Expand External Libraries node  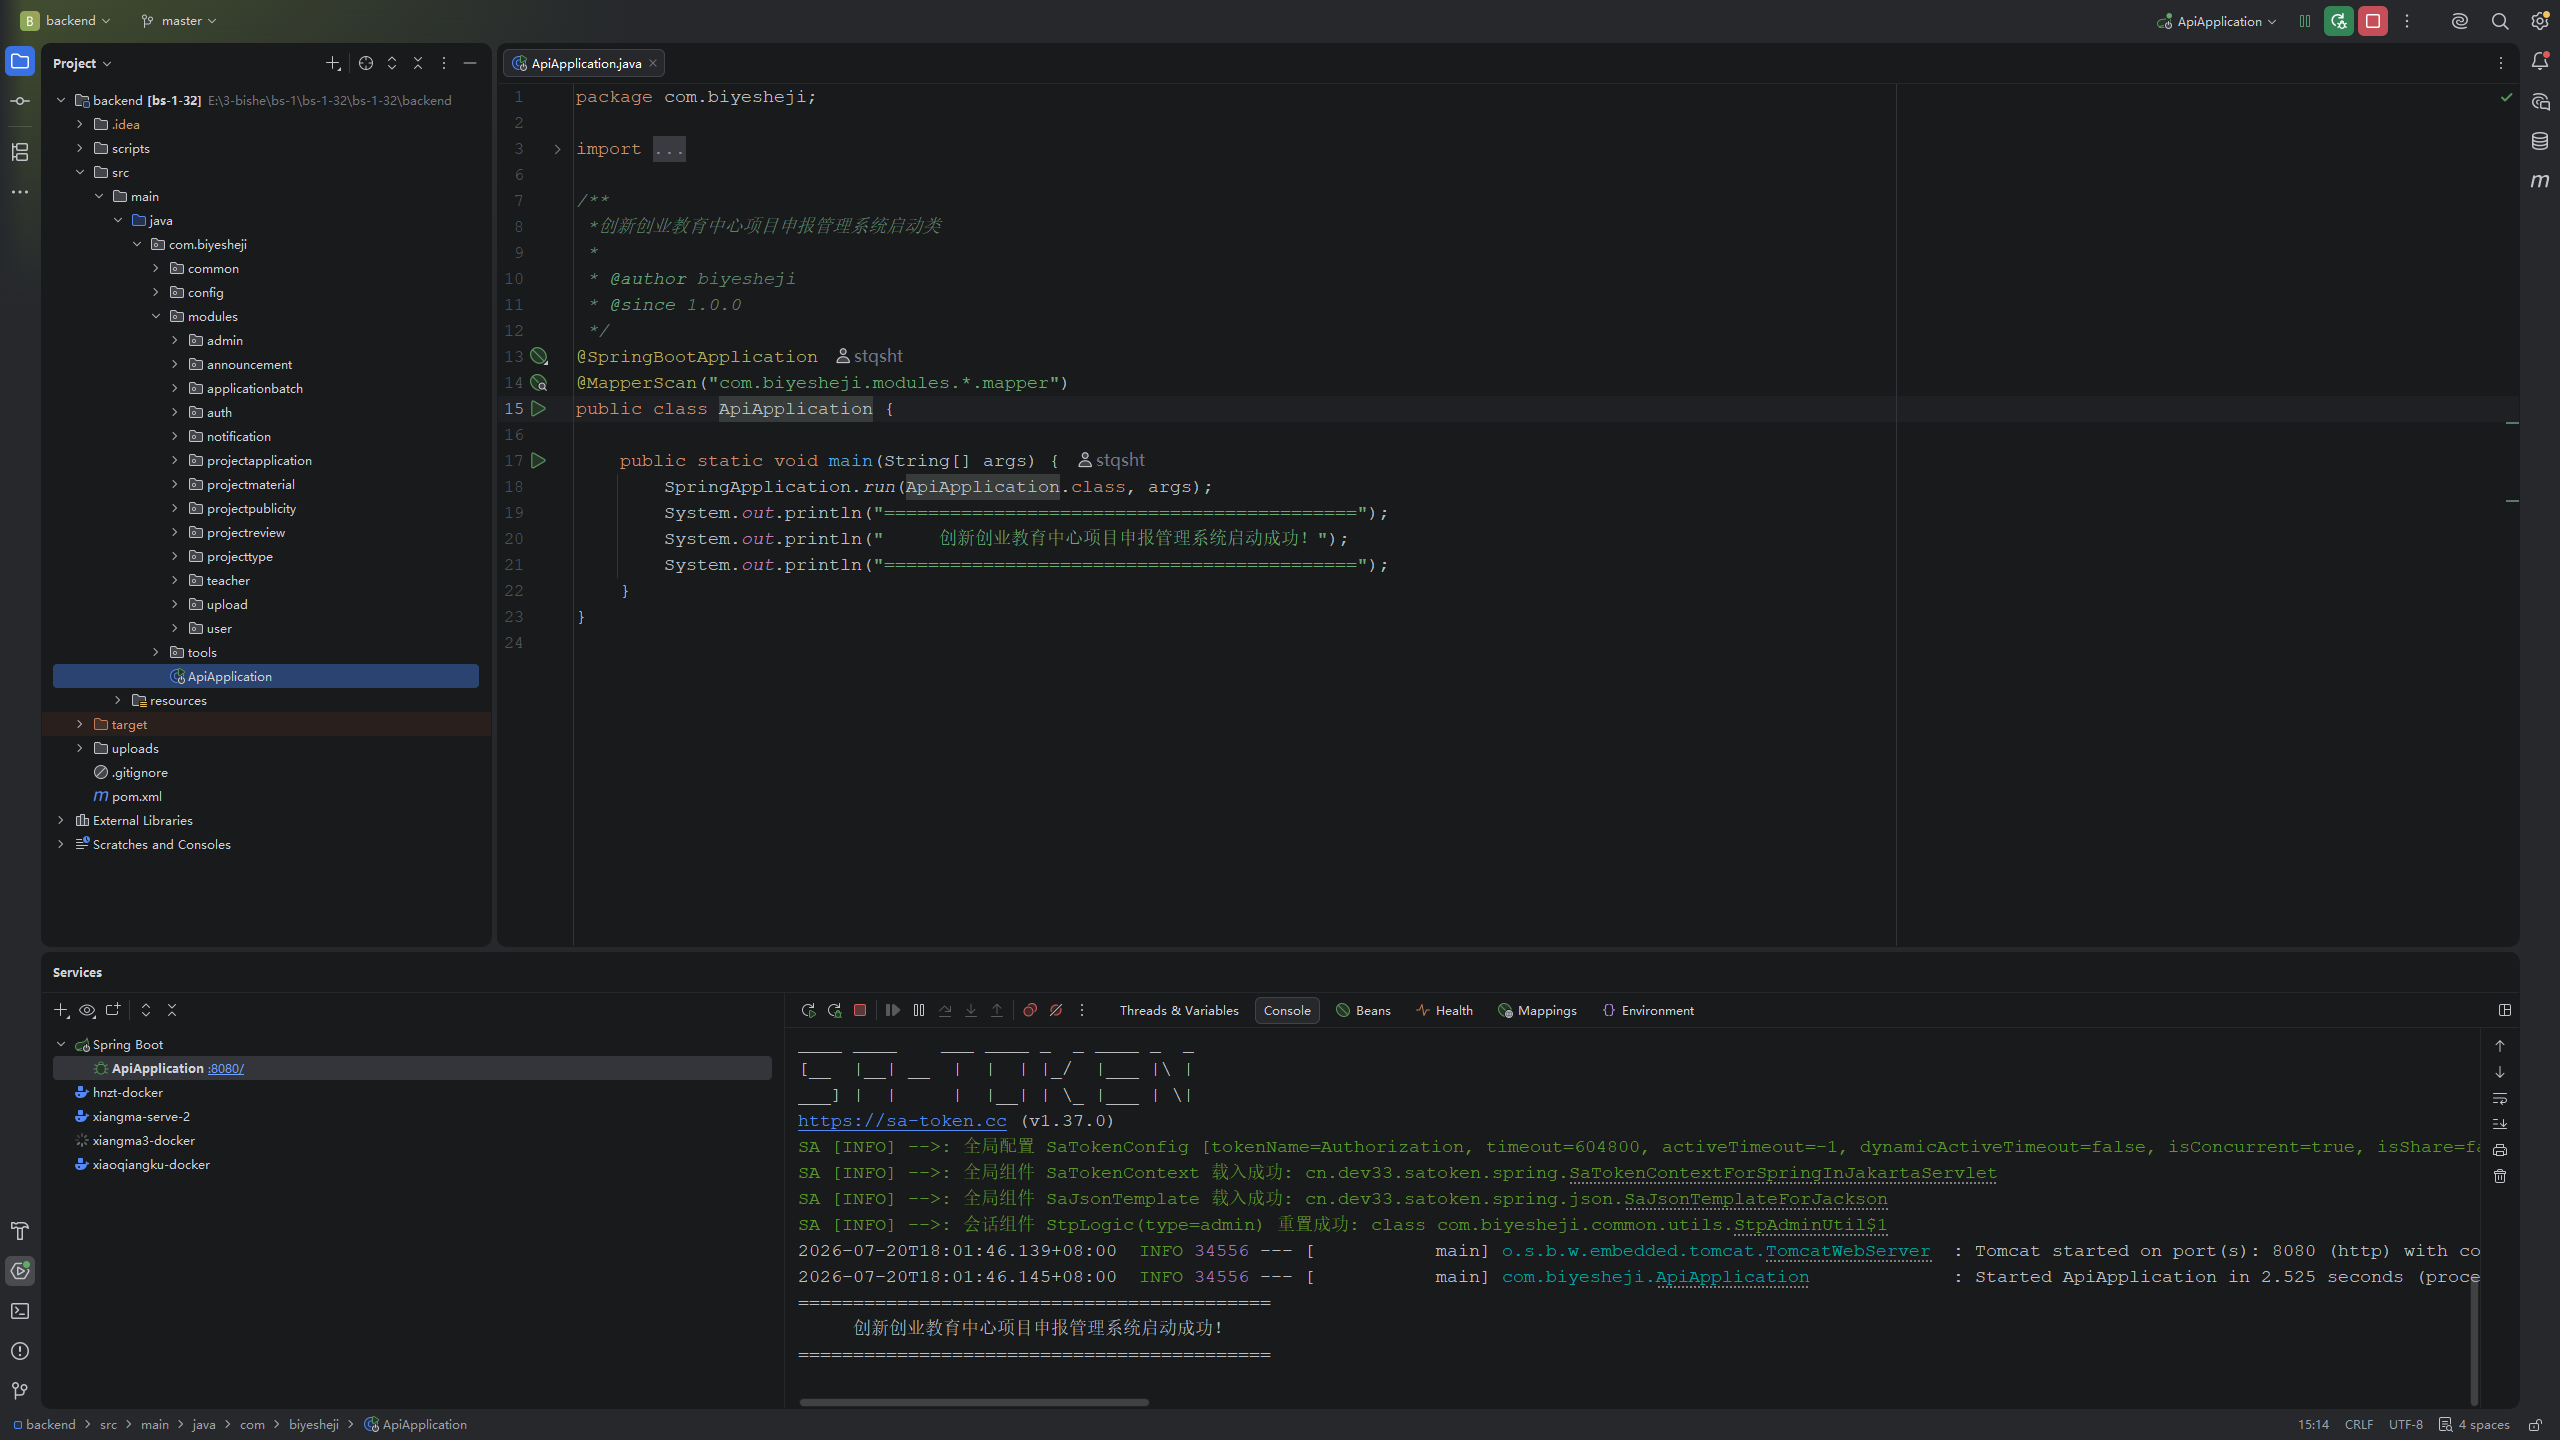point(61,820)
